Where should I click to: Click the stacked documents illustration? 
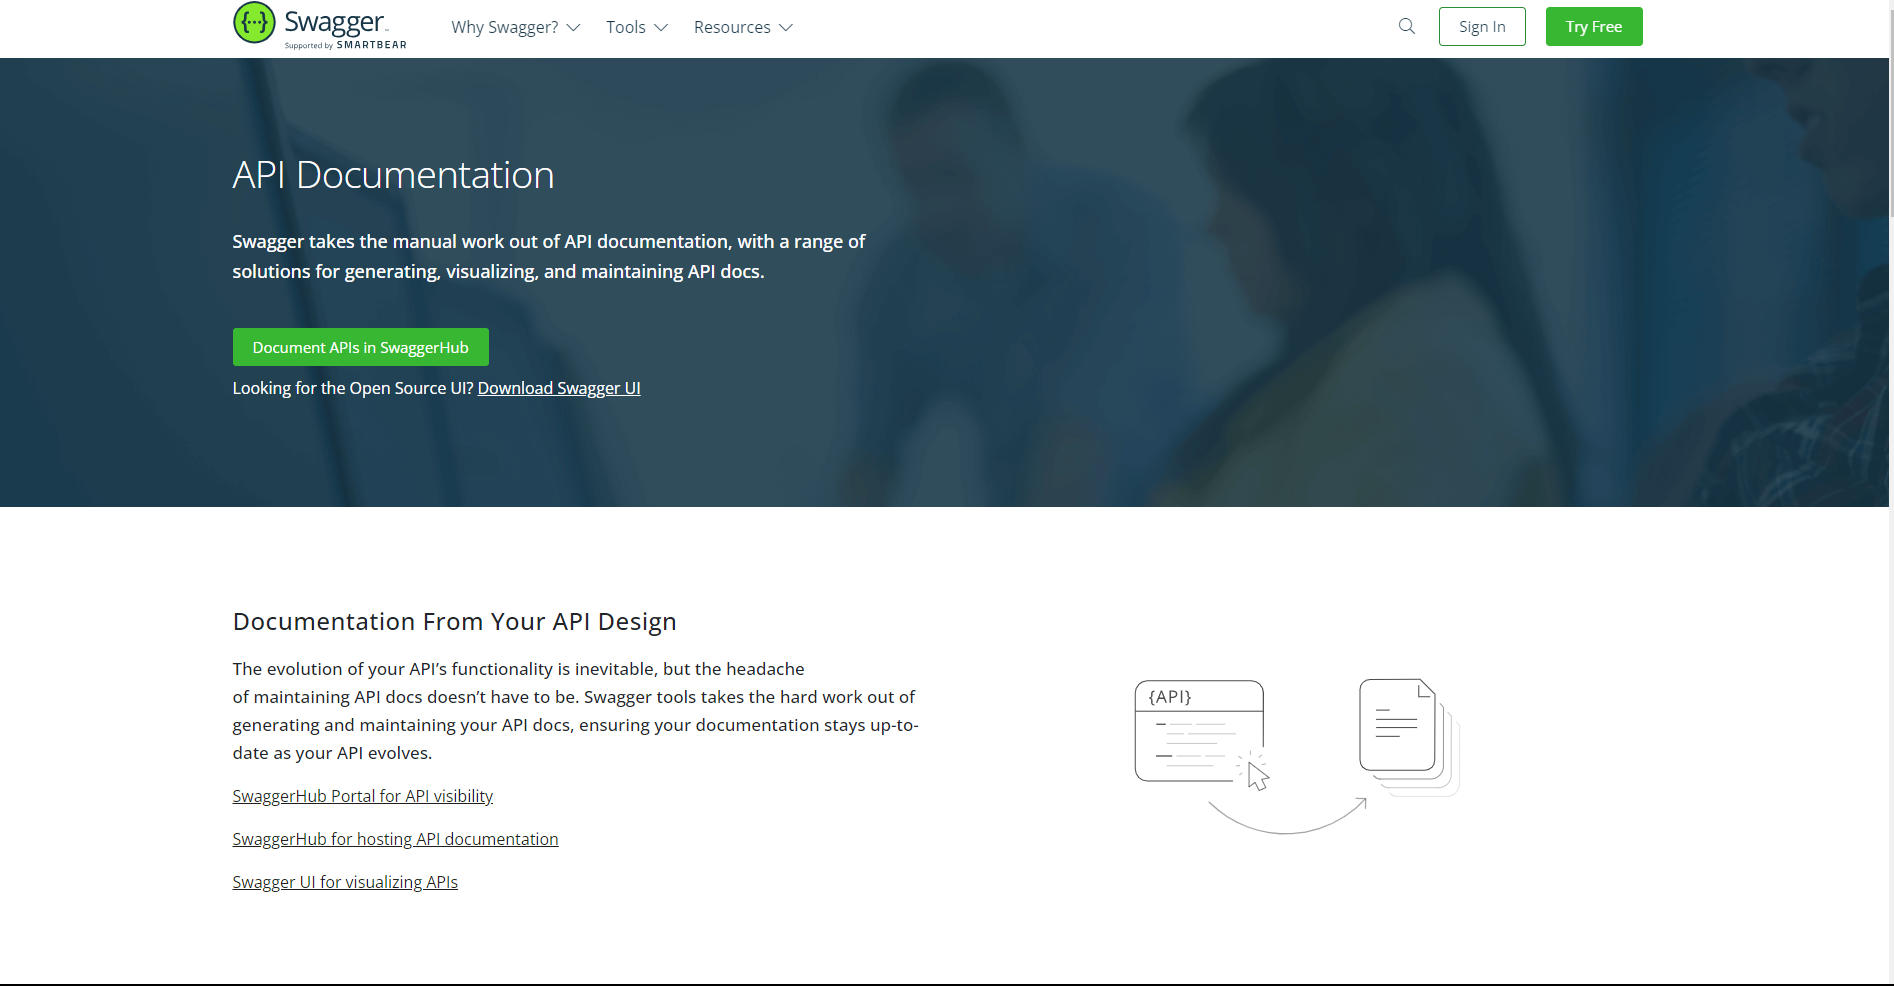(x=1406, y=736)
